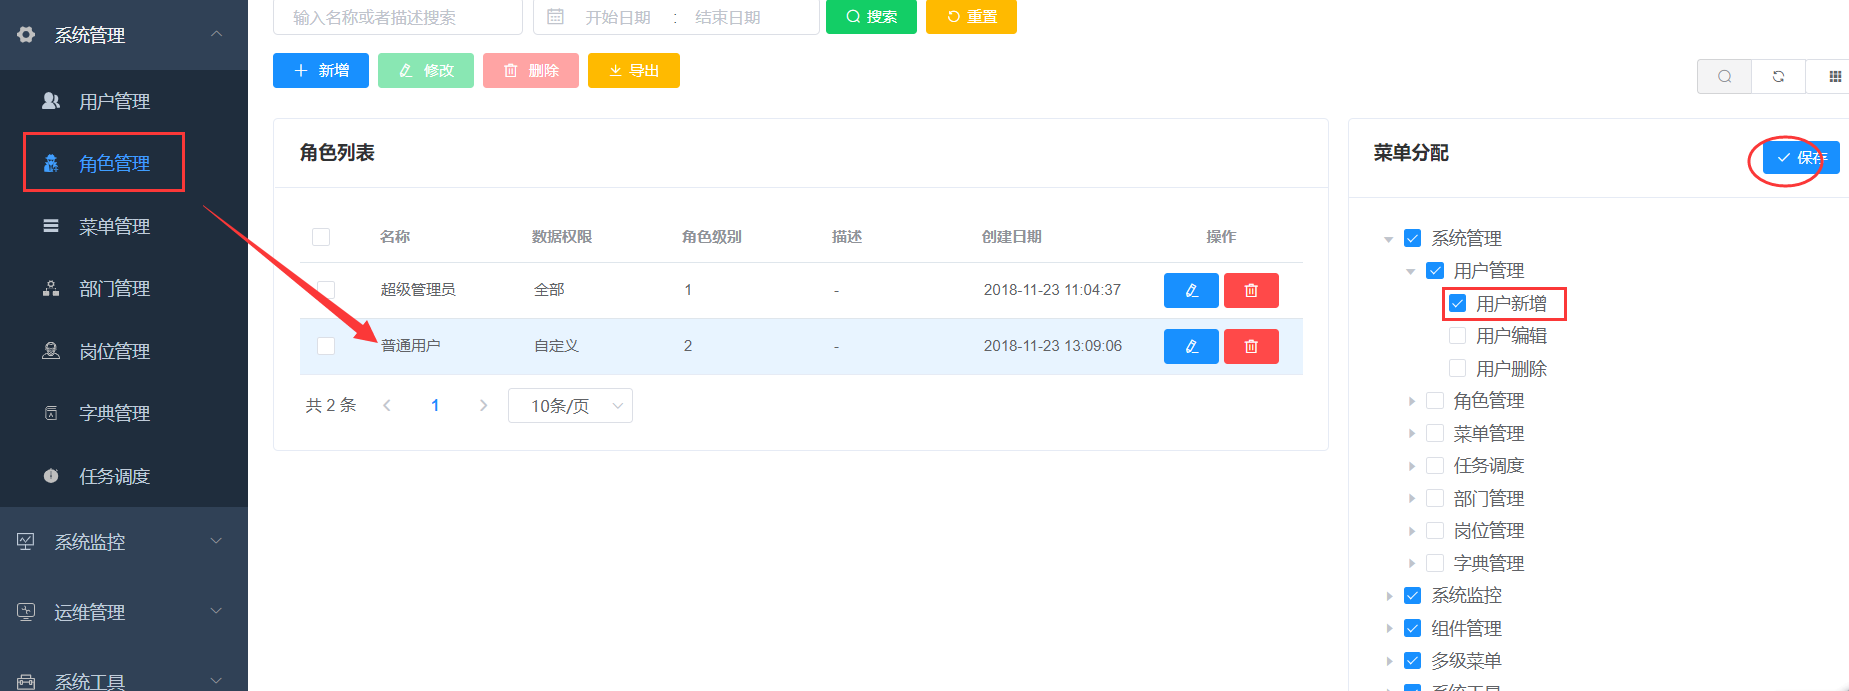Click the green 搜索 button
The height and width of the screenshot is (691, 1849).
tap(871, 16)
